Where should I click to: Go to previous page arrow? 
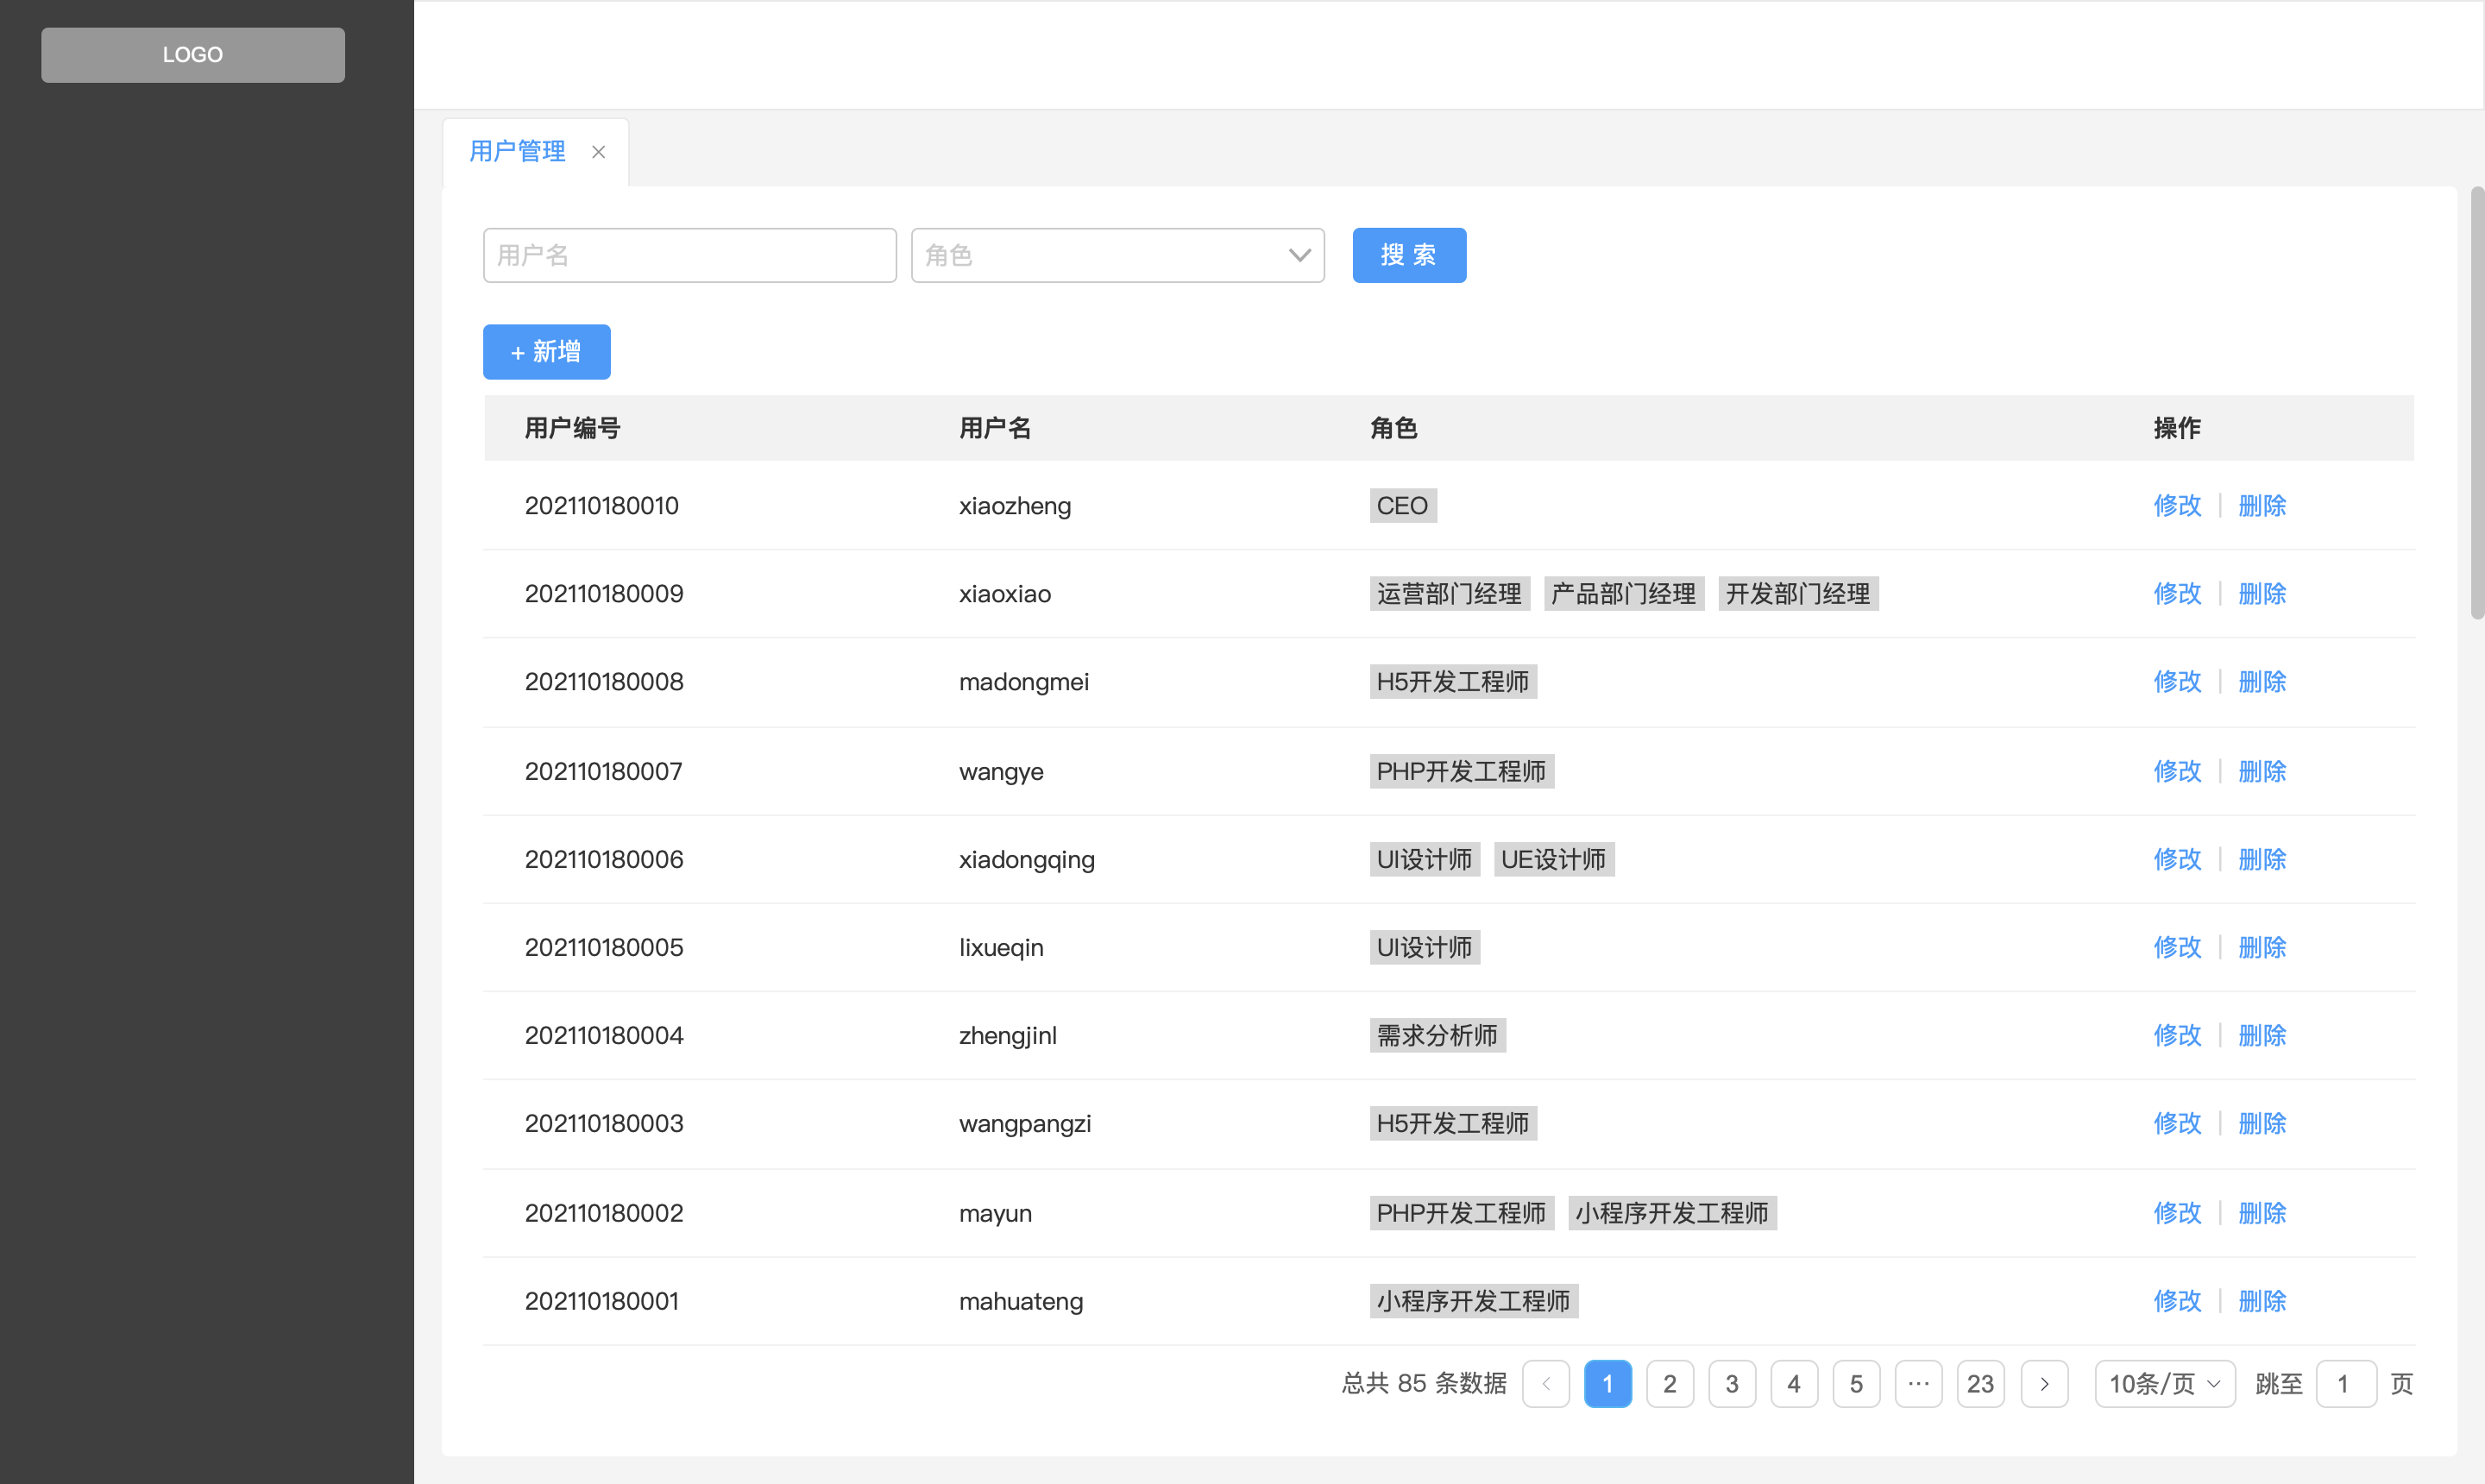[x=1546, y=1384]
